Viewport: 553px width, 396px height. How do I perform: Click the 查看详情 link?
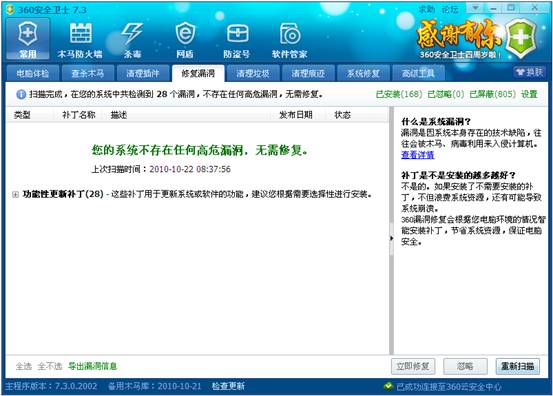(x=418, y=155)
